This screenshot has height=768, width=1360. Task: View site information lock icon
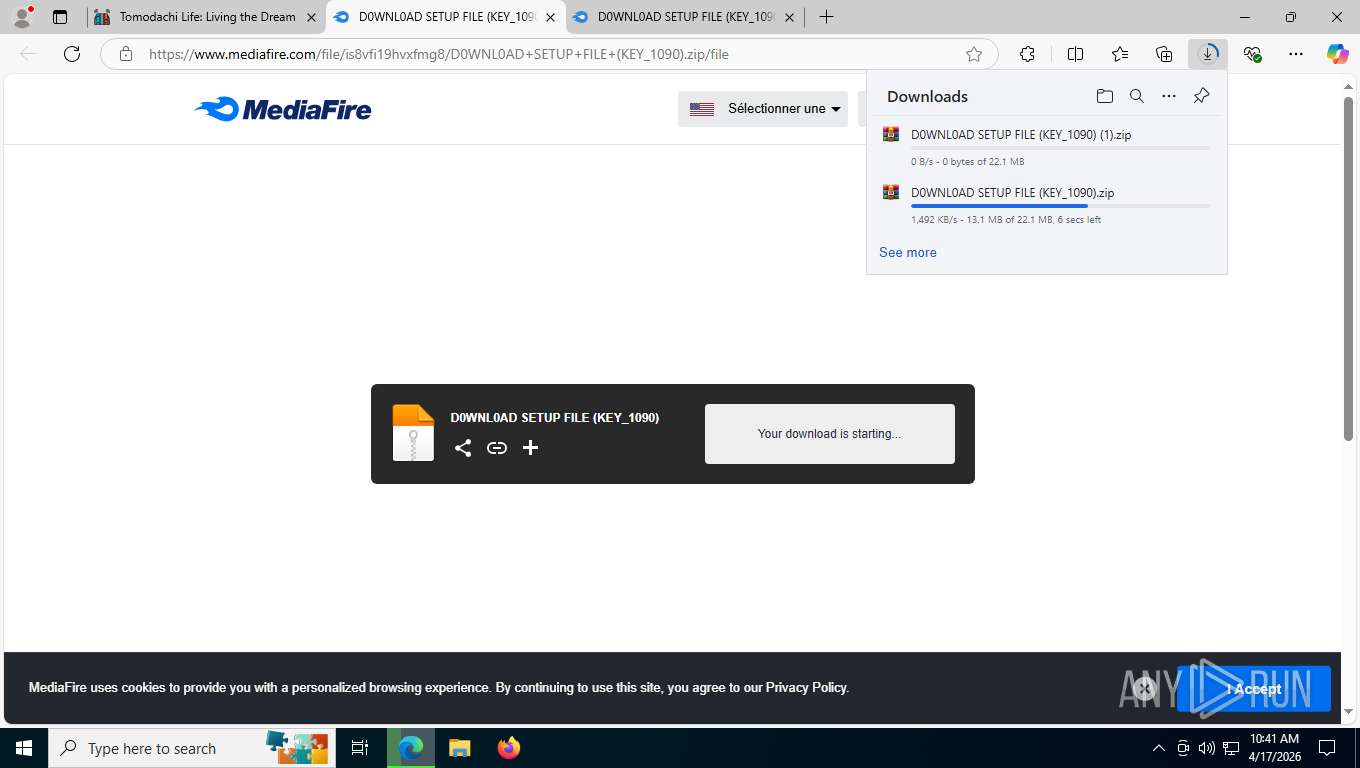(126, 54)
